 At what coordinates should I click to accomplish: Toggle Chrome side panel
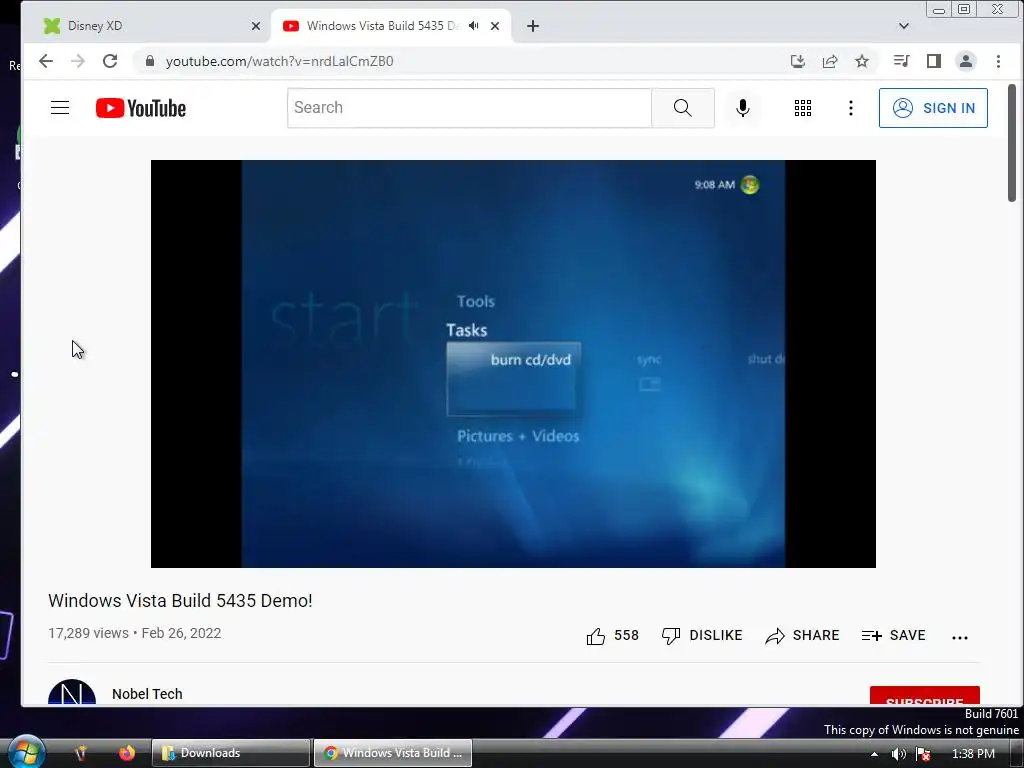tap(934, 61)
